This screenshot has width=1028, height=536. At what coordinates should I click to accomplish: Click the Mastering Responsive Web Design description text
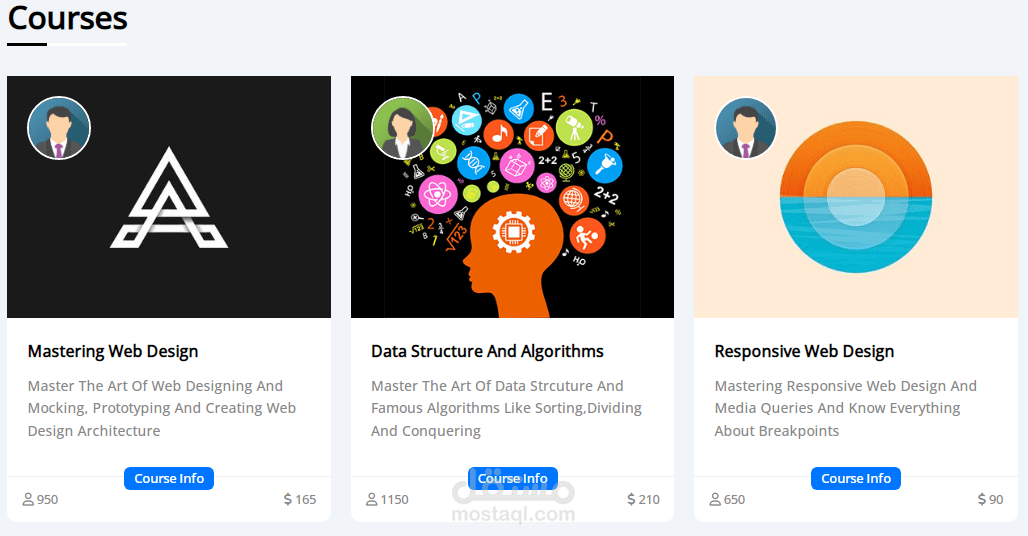tap(845, 408)
